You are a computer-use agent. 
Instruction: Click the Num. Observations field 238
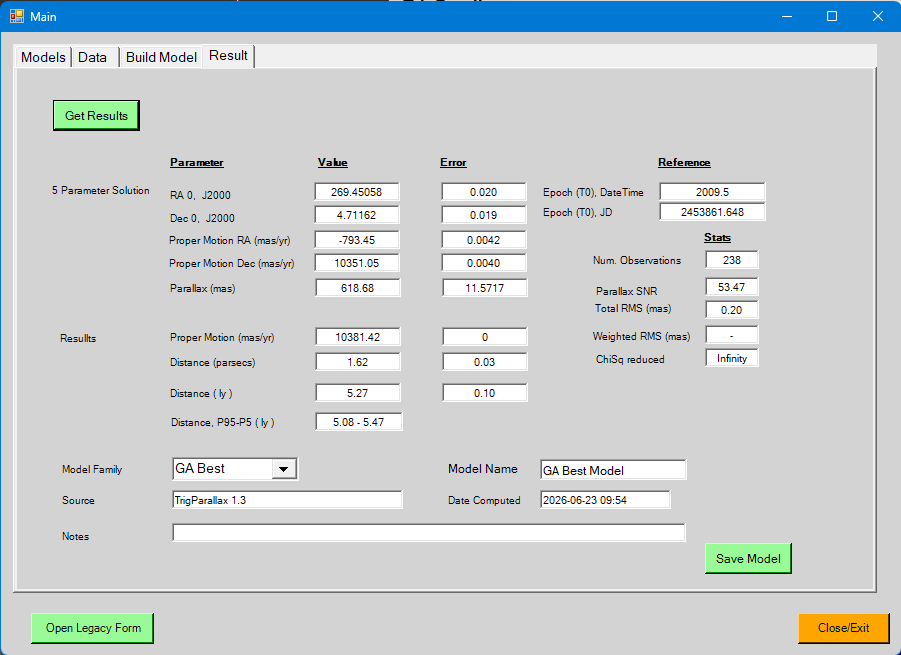coord(731,260)
